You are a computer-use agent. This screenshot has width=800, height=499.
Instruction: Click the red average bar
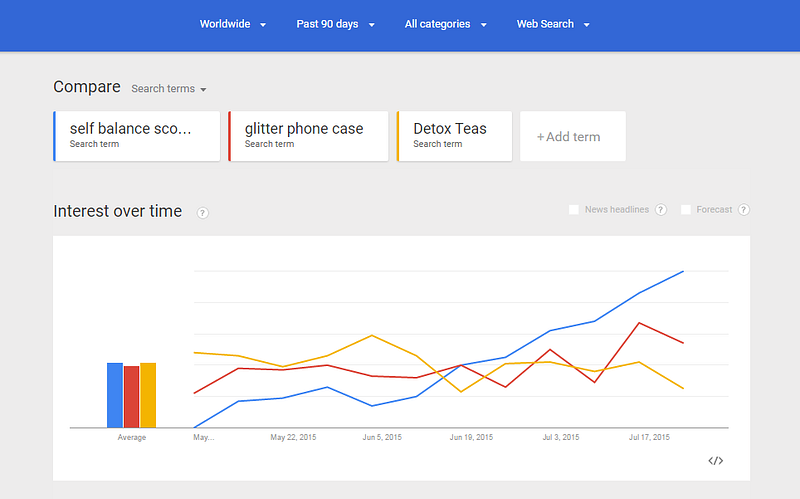131,396
